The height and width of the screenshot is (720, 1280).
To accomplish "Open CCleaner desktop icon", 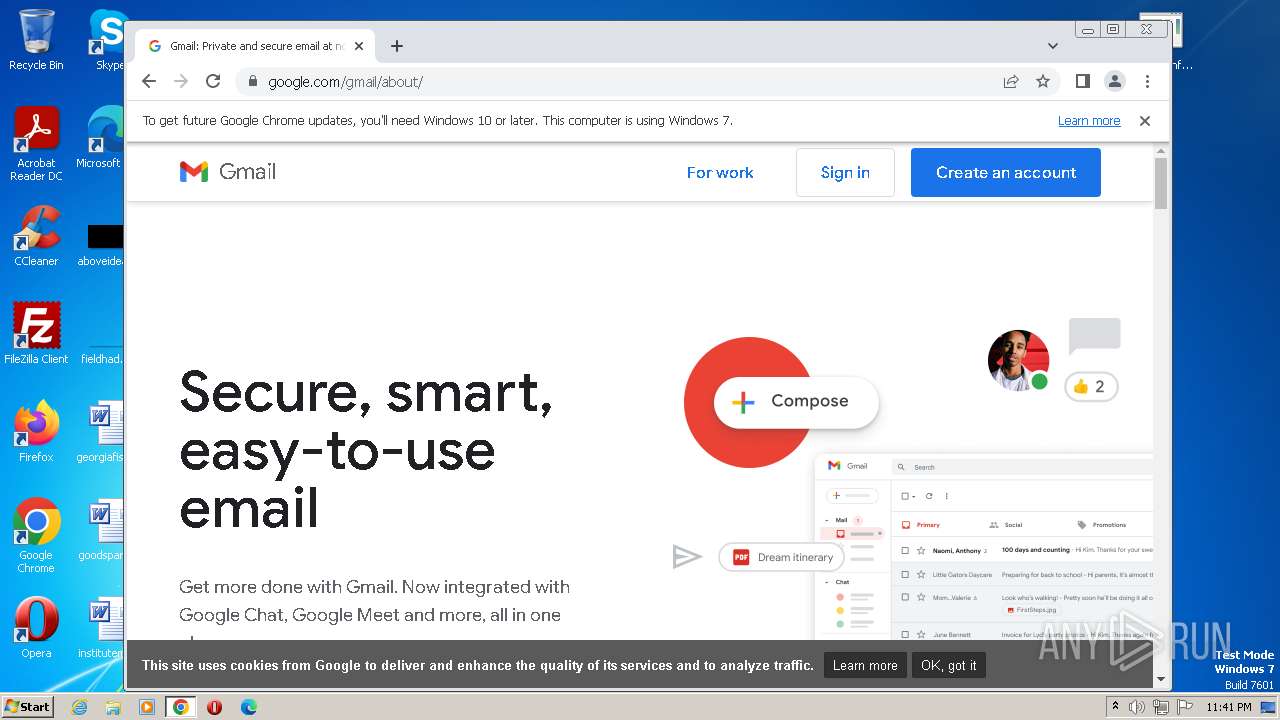I will pyautogui.click(x=36, y=236).
